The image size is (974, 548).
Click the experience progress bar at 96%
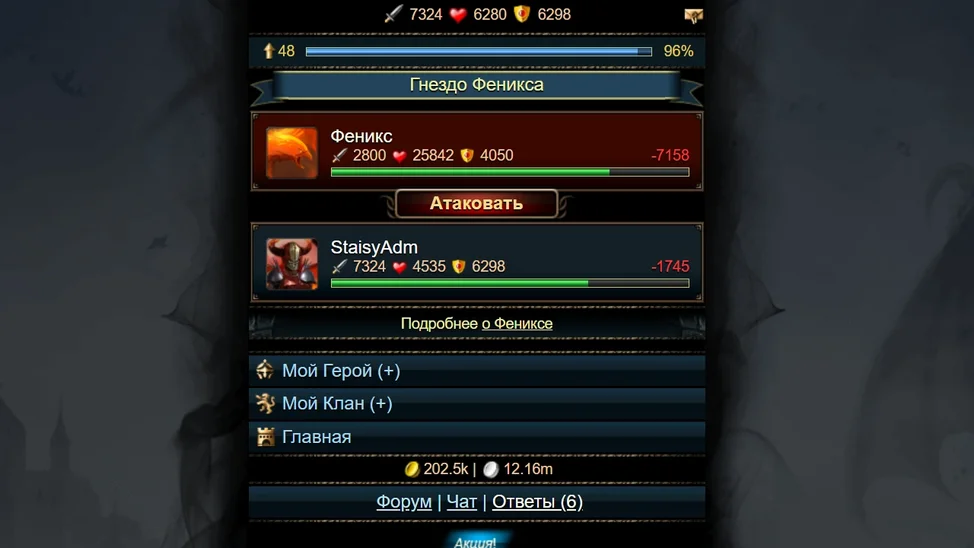click(x=479, y=52)
